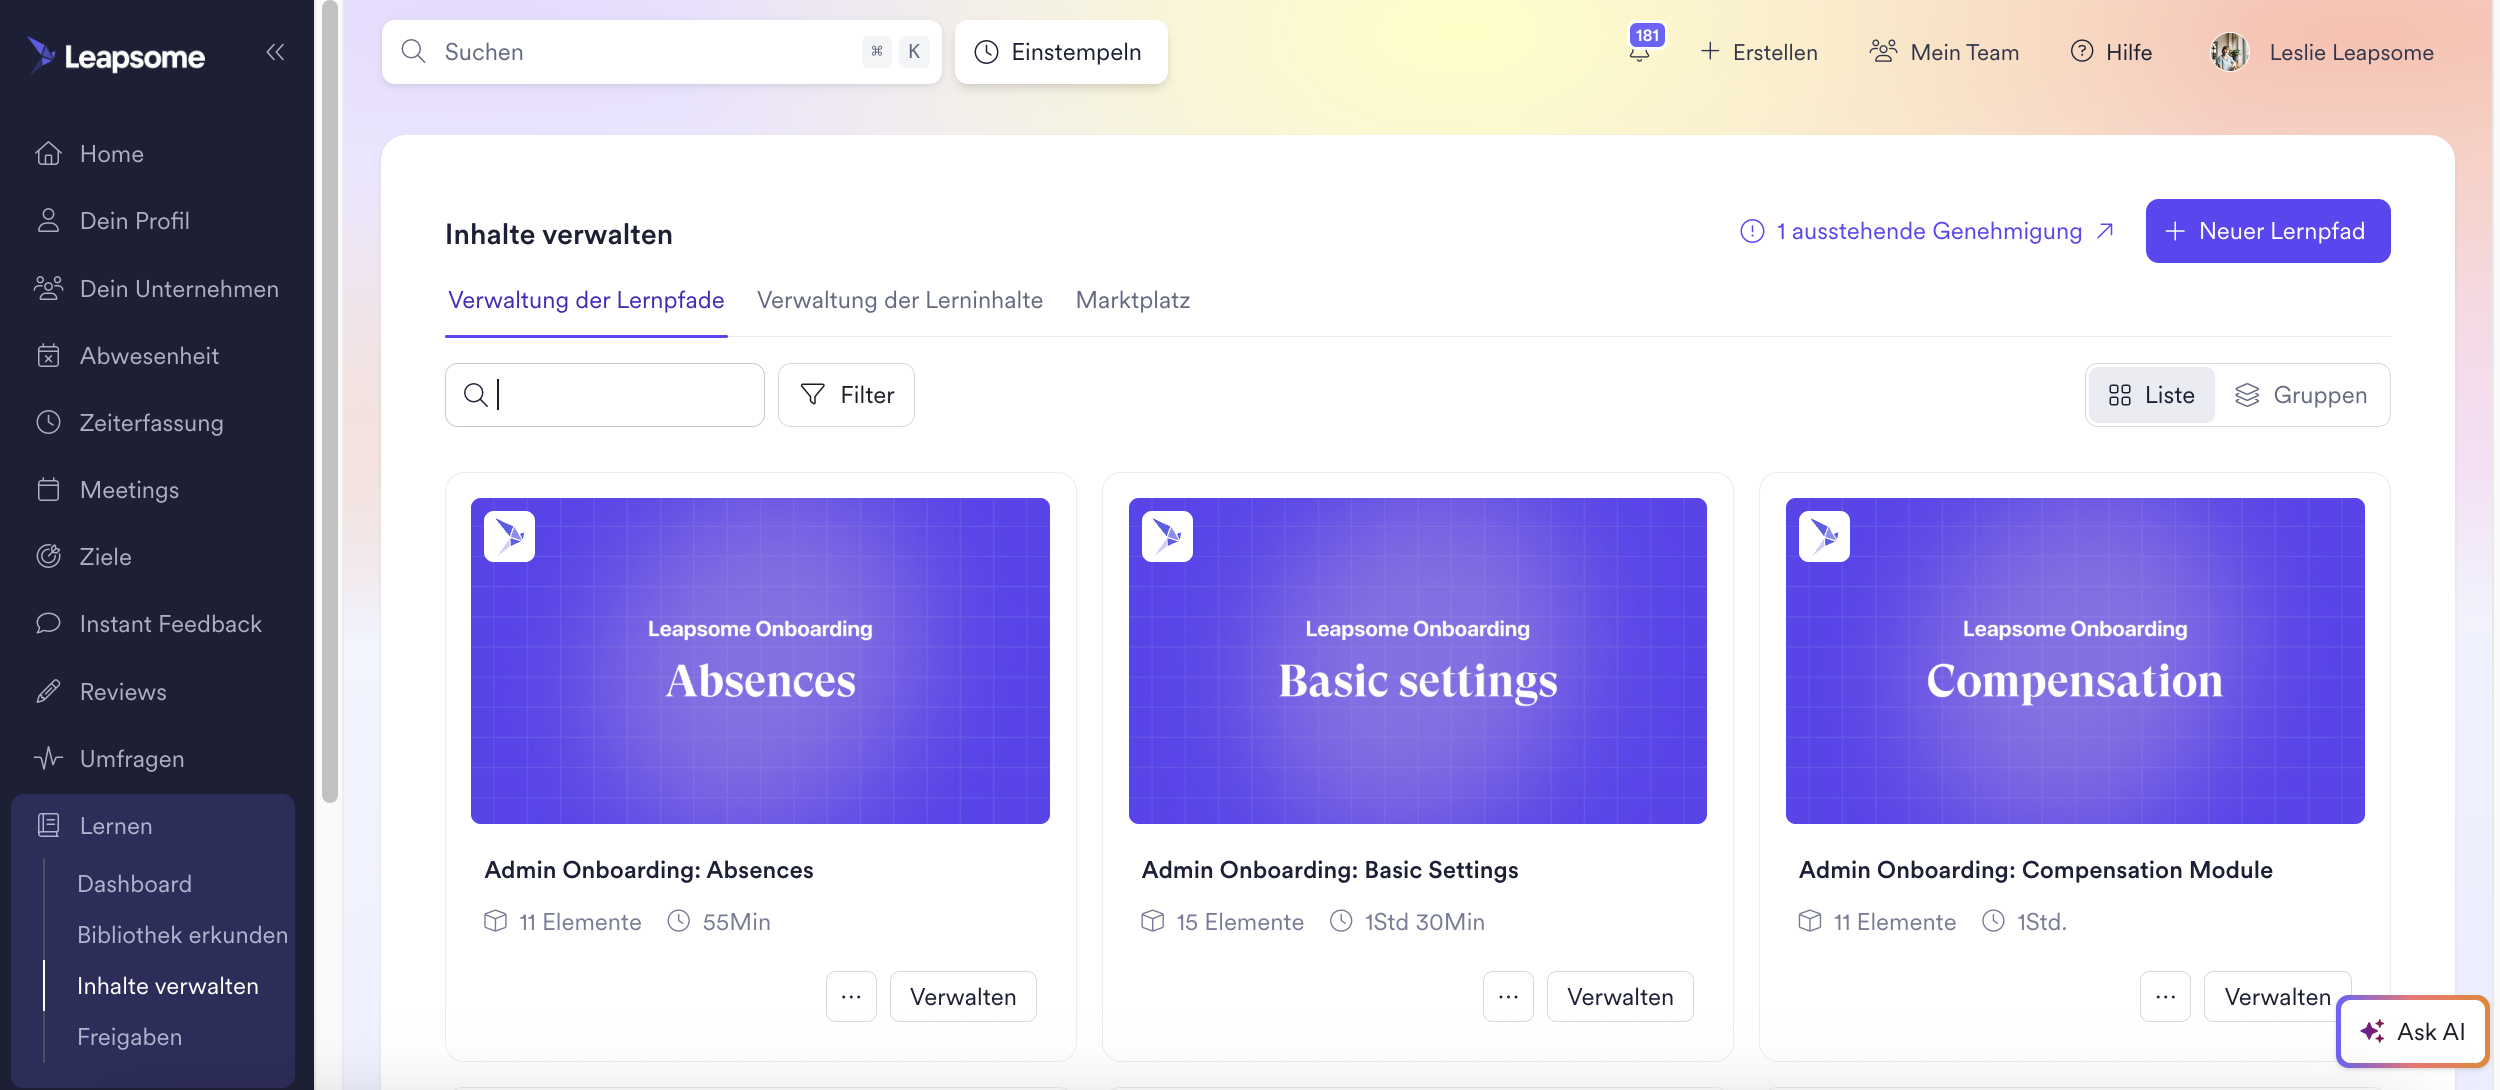Click the Zeiterfassung clock icon
This screenshot has width=2500, height=1090.
pyautogui.click(x=48, y=422)
